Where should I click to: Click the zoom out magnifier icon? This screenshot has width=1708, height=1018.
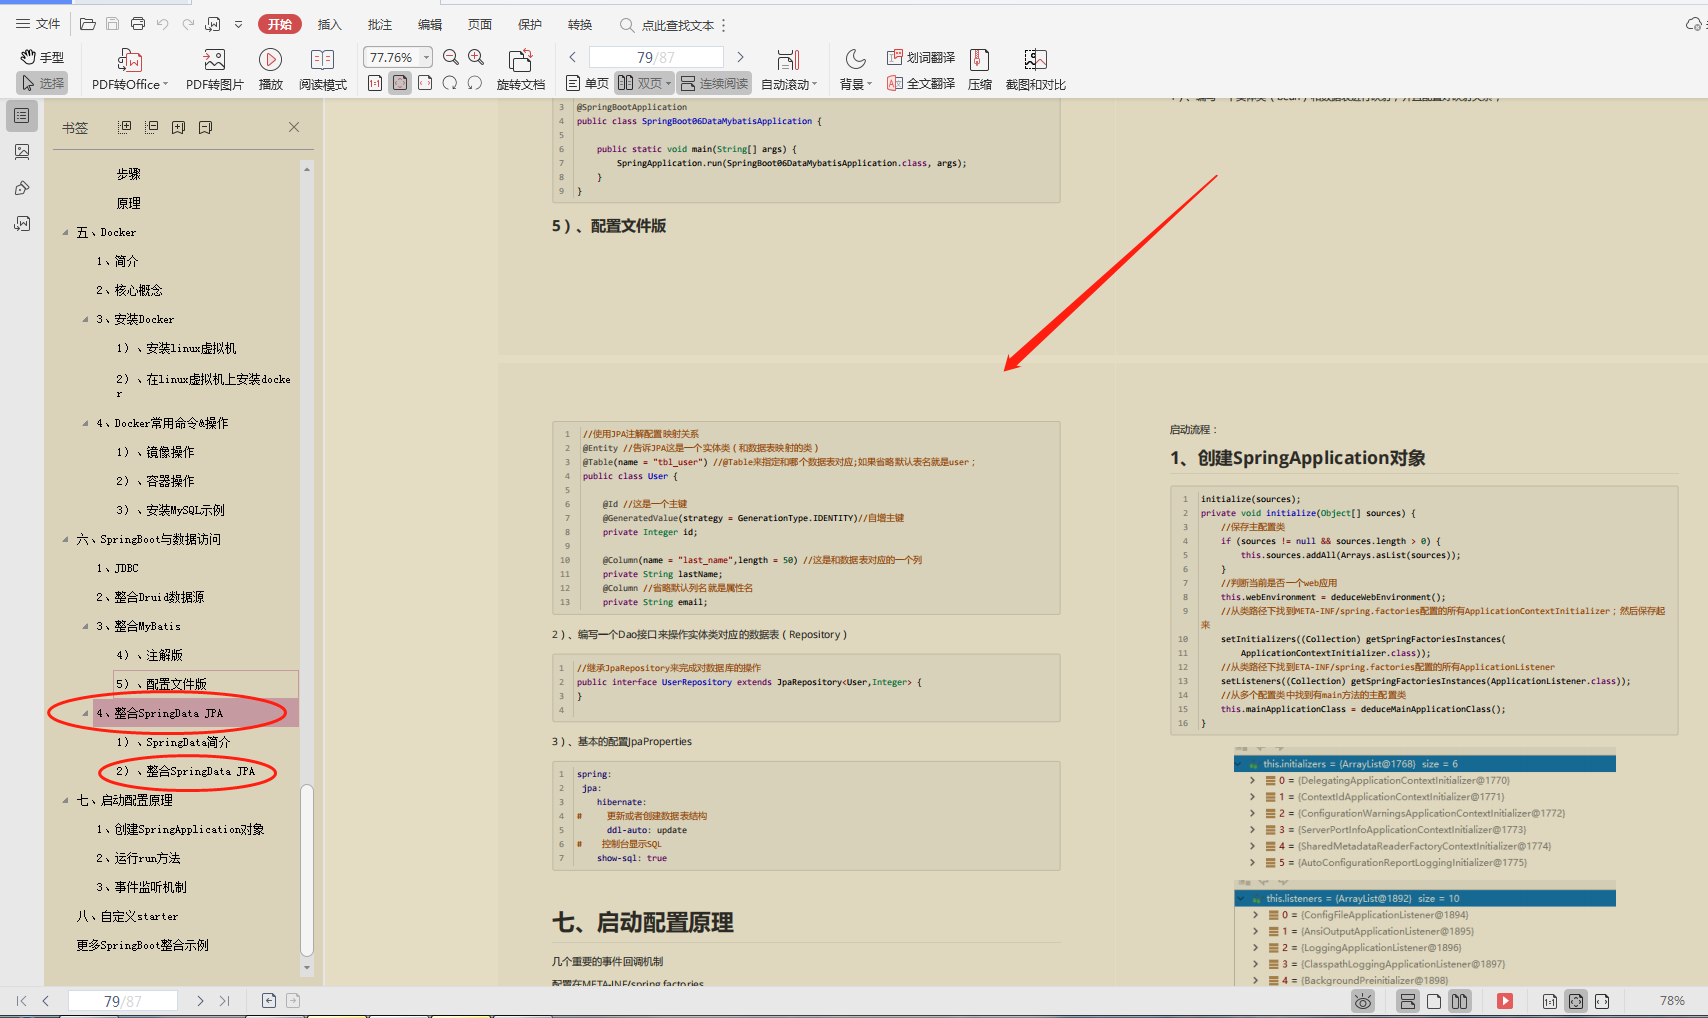[x=451, y=58]
